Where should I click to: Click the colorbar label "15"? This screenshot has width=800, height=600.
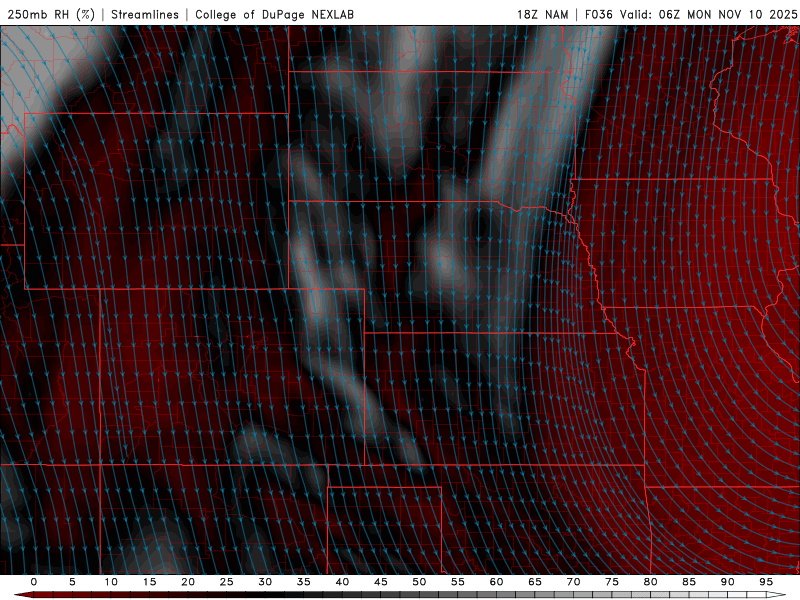coord(149,582)
